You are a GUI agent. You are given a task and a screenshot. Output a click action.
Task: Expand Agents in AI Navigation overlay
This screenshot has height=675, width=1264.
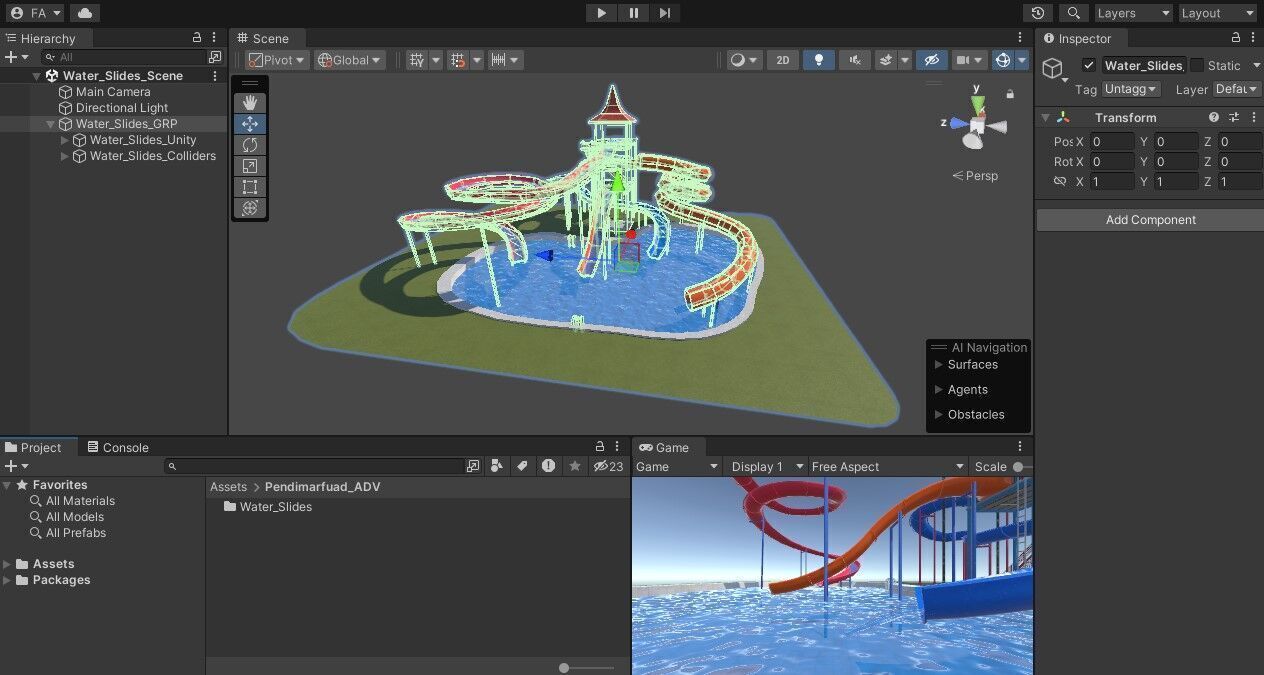point(939,390)
